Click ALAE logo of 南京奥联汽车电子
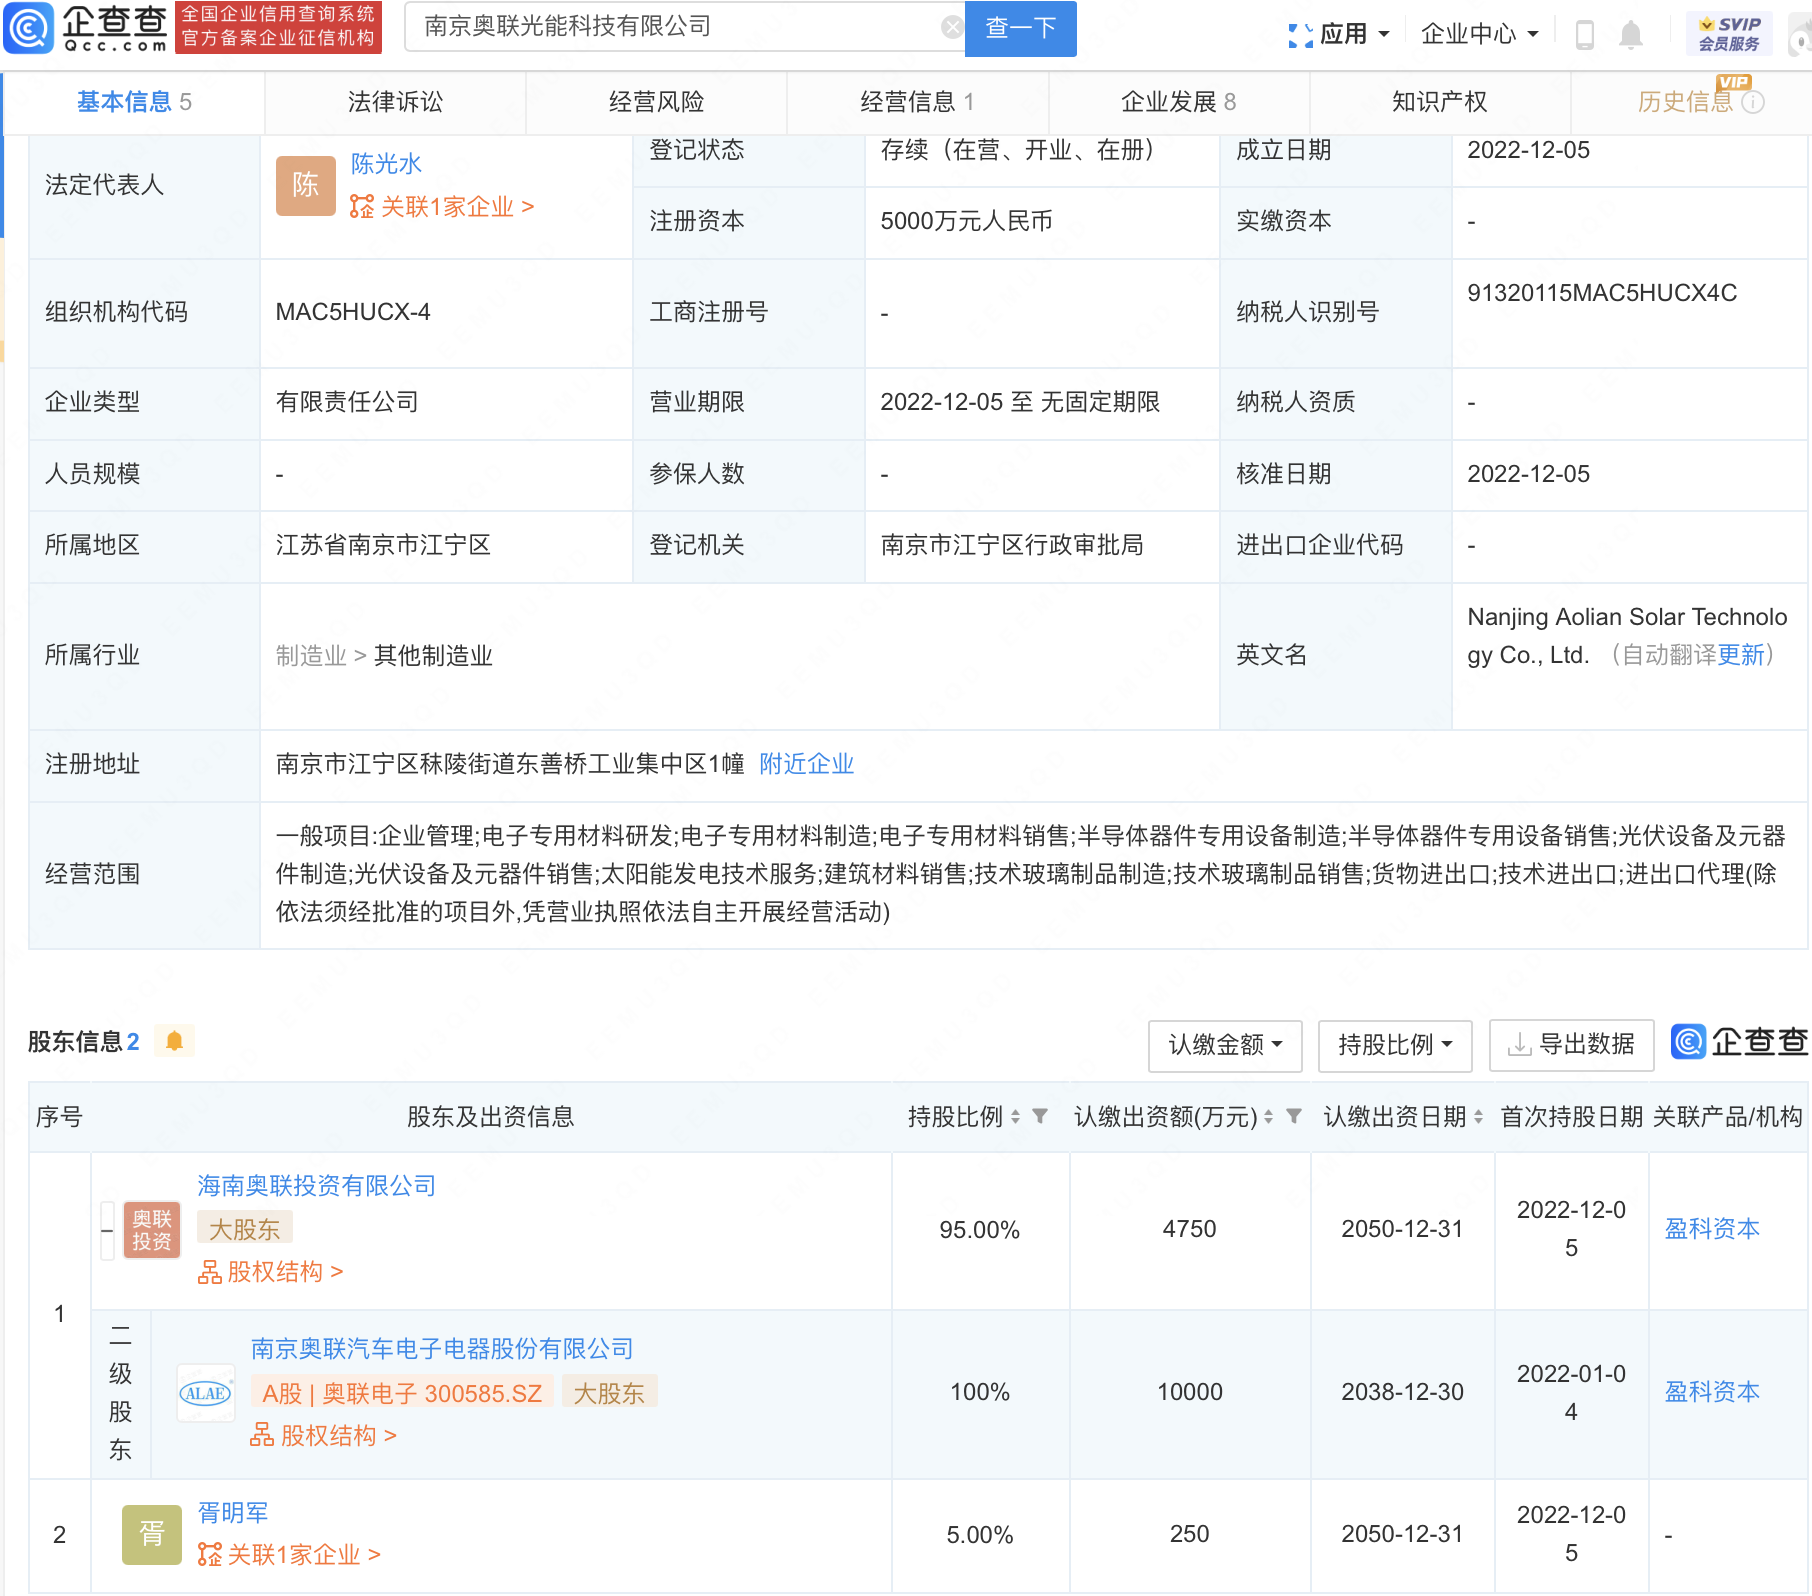This screenshot has height=1596, width=1812. tap(205, 1393)
